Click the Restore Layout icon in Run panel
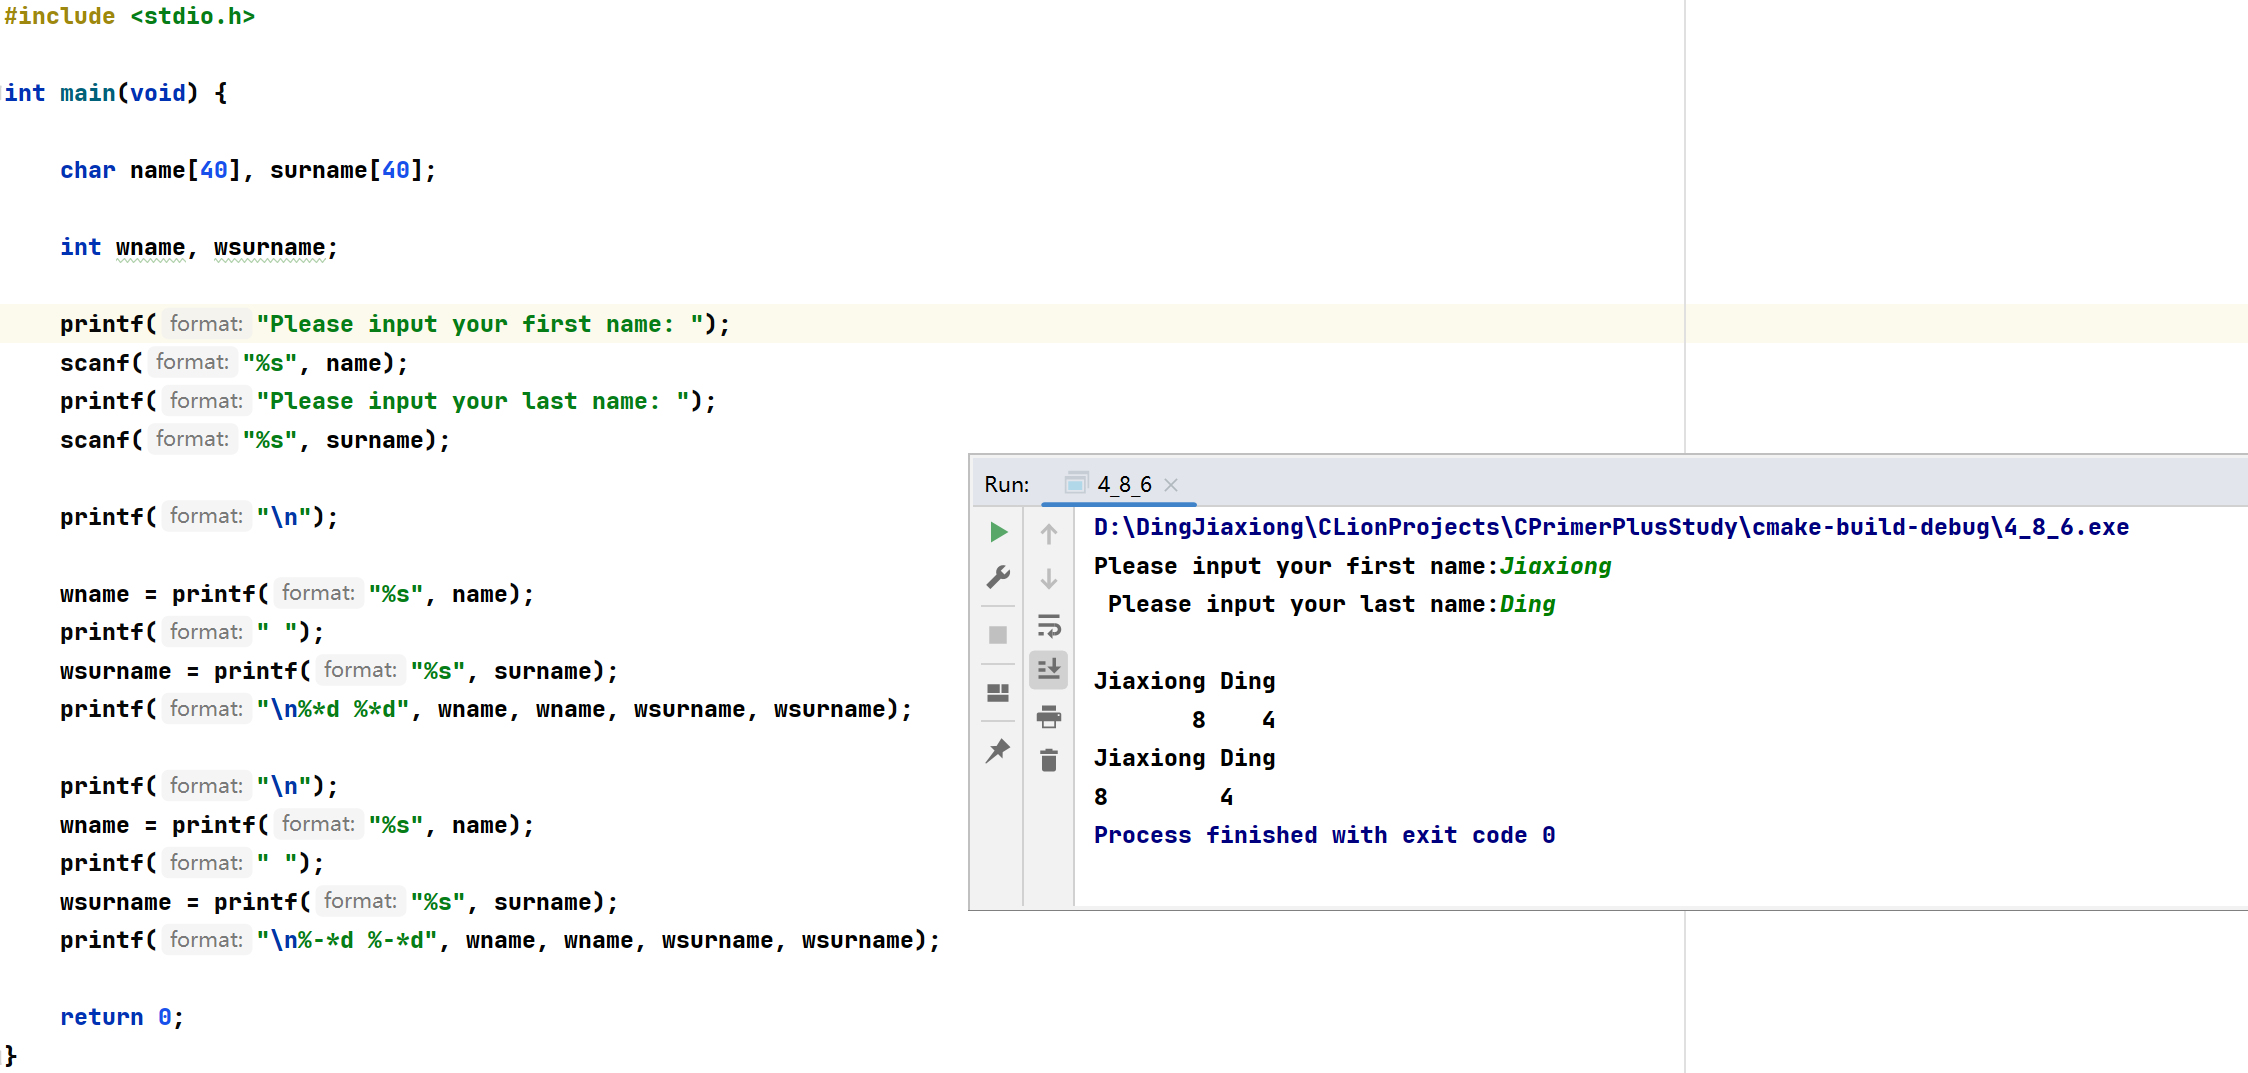2248x1073 pixels. tap(998, 692)
